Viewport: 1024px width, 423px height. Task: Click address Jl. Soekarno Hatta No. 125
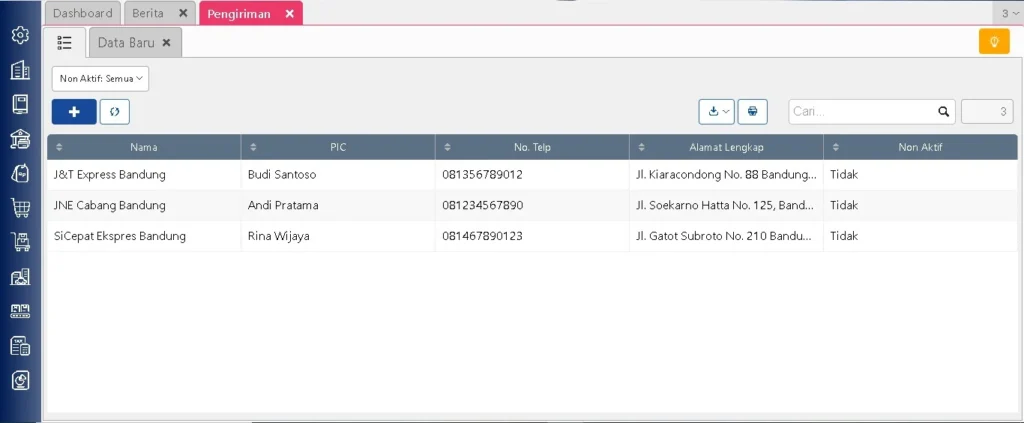pyautogui.click(x=725, y=206)
